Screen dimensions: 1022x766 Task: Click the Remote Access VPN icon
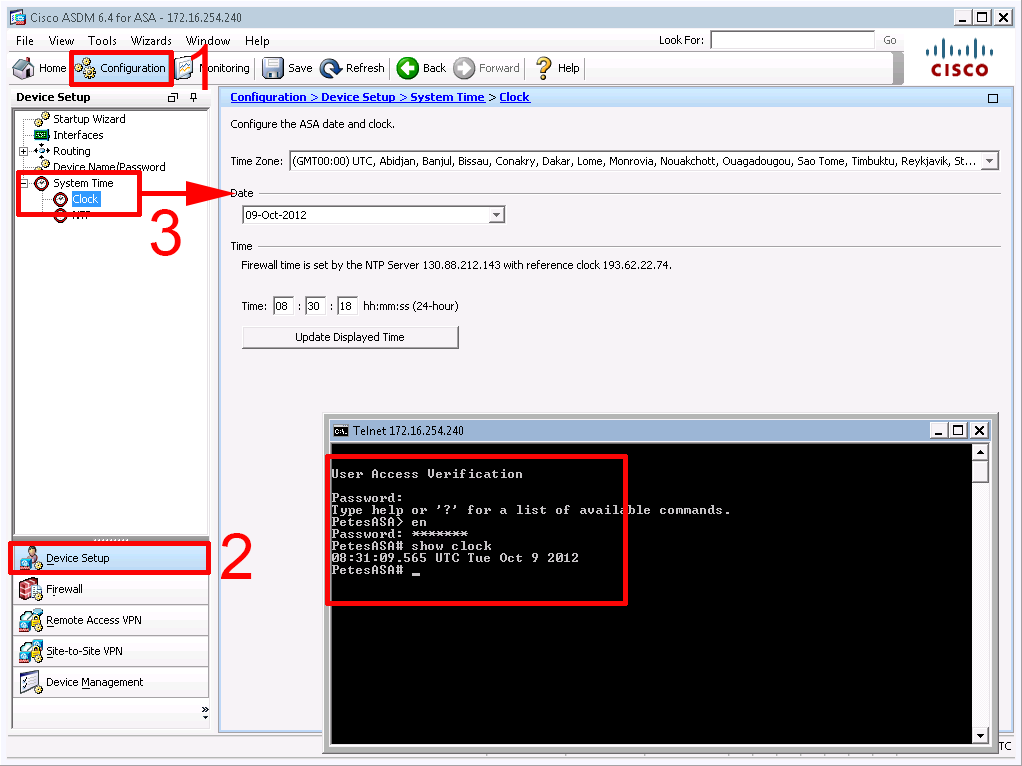click(30, 620)
